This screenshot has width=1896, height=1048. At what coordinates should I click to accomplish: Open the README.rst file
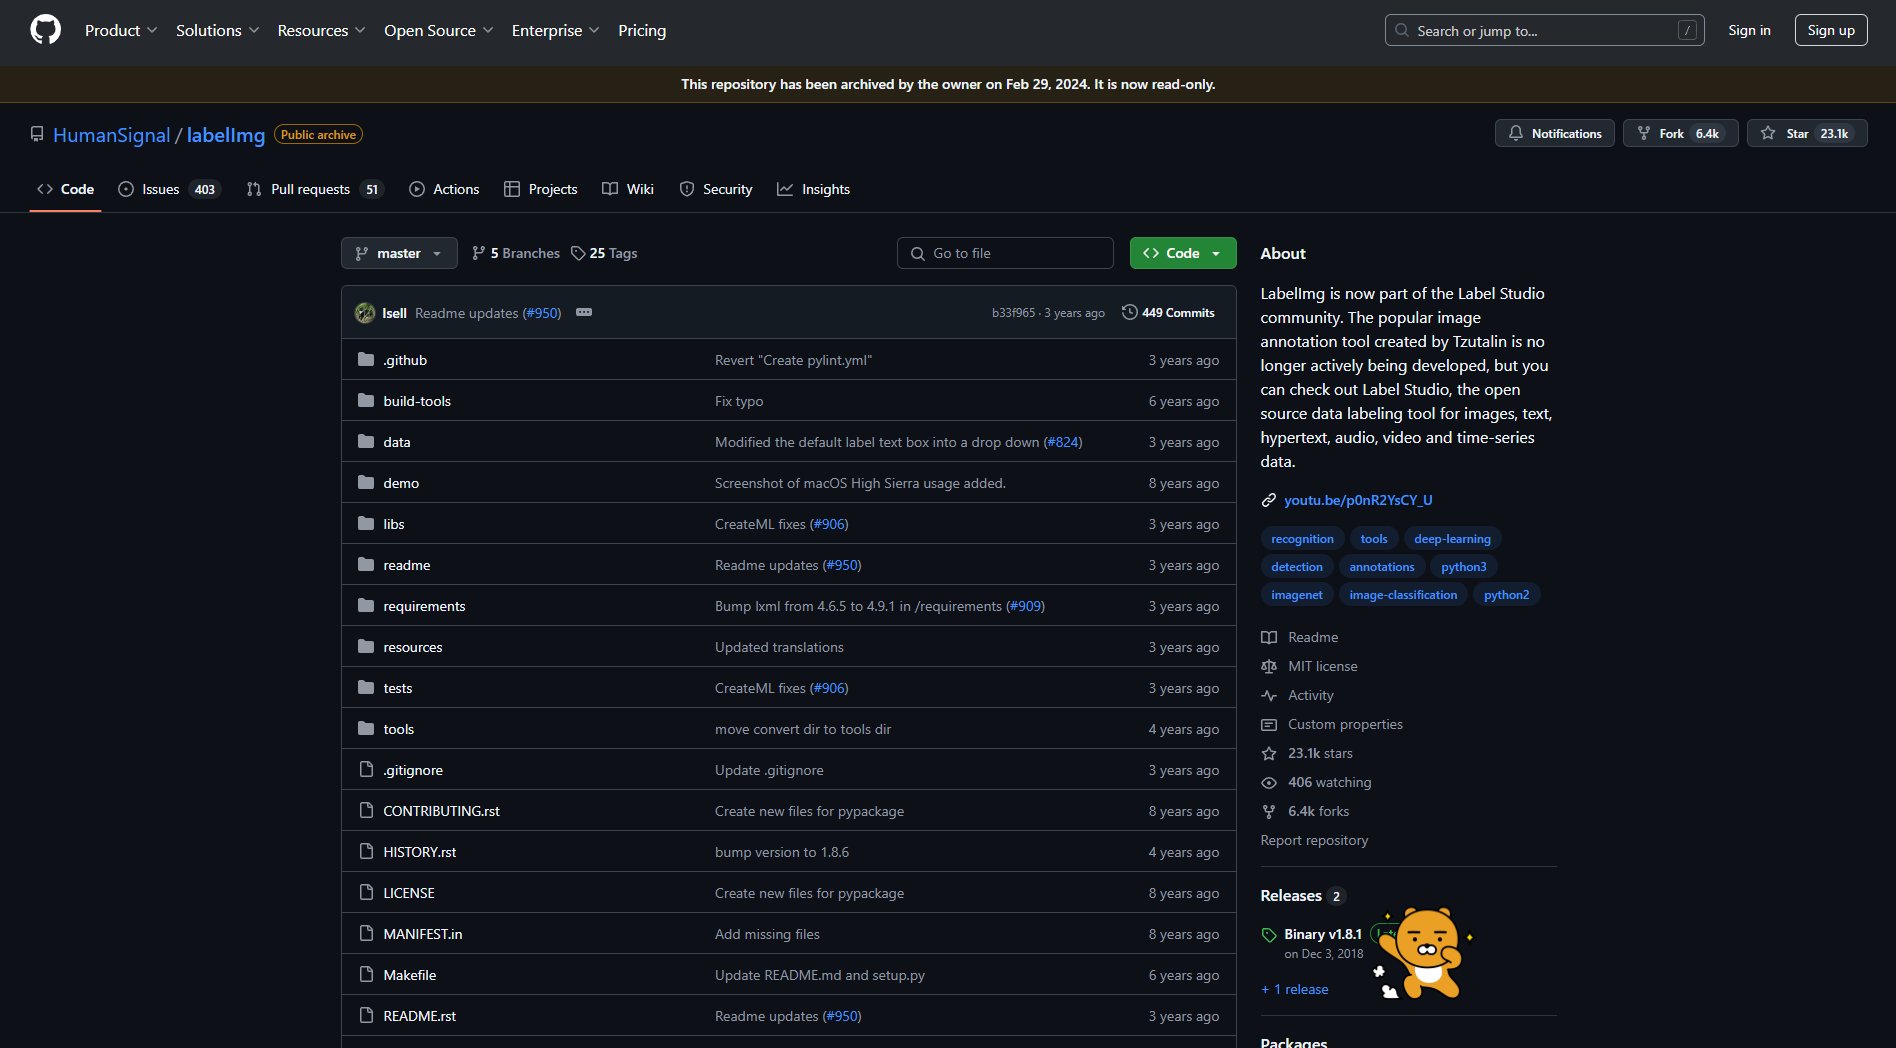(420, 1016)
